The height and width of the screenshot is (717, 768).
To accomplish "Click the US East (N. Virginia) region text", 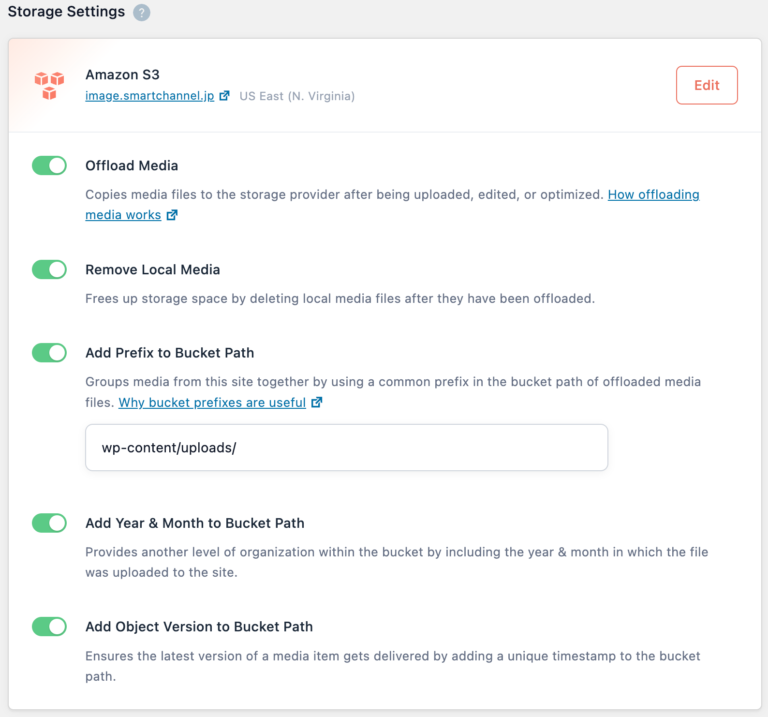I will [297, 96].
